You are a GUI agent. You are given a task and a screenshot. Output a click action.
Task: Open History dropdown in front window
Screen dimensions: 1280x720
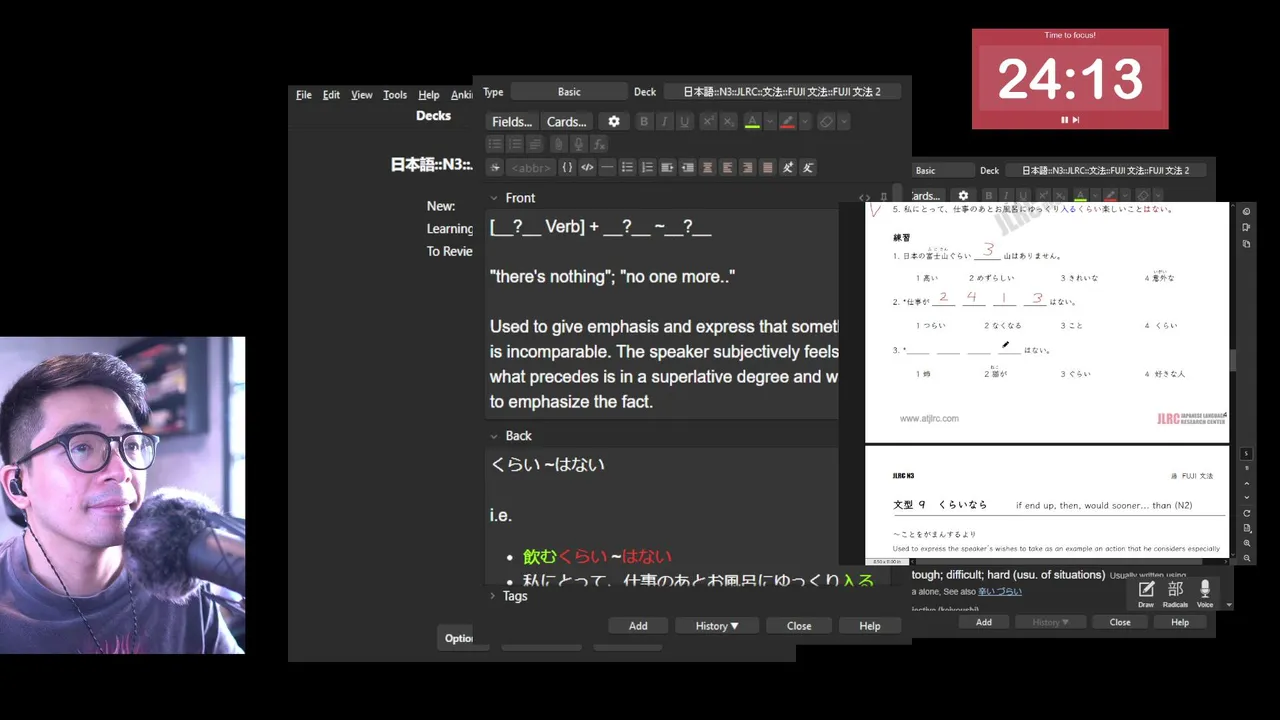point(717,626)
